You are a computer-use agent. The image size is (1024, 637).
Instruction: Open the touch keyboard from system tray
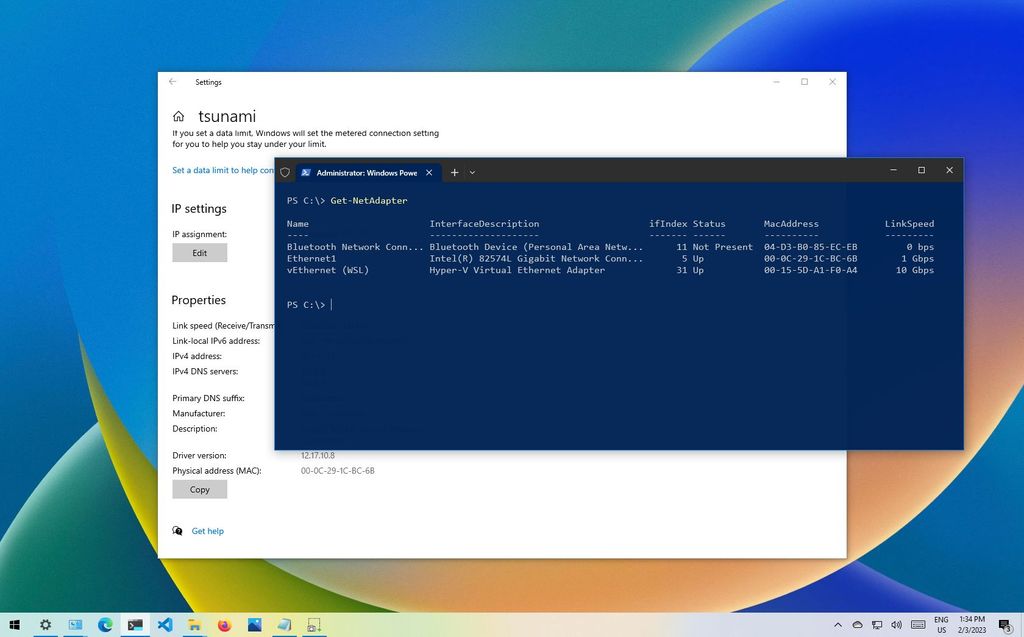coord(918,625)
